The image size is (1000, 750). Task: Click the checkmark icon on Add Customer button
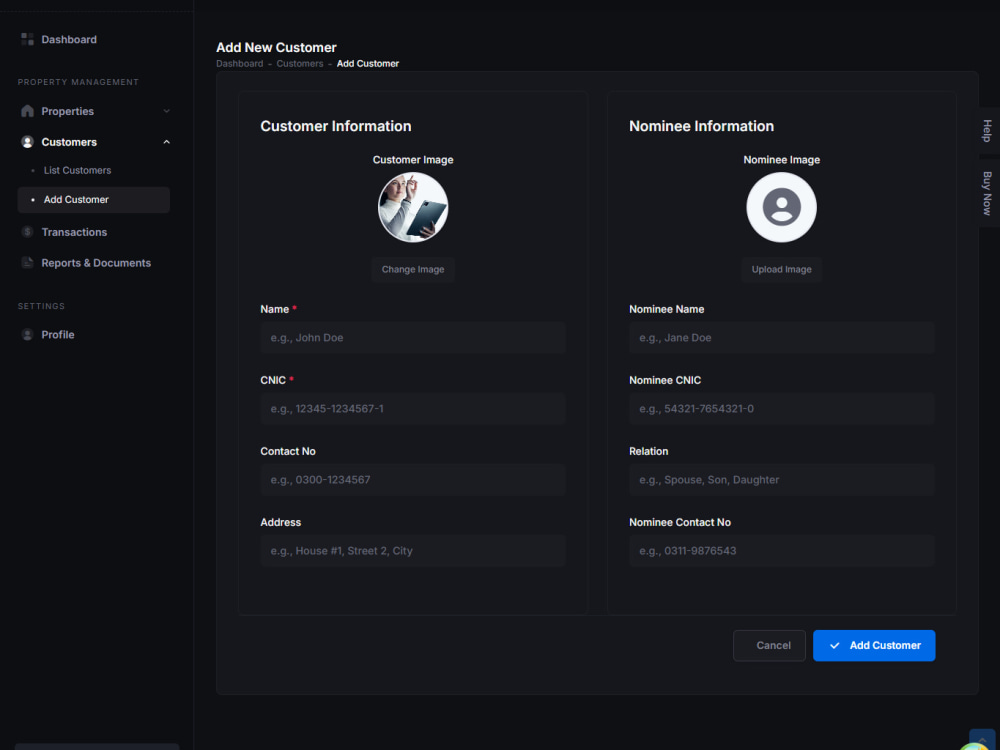tap(834, 645)
